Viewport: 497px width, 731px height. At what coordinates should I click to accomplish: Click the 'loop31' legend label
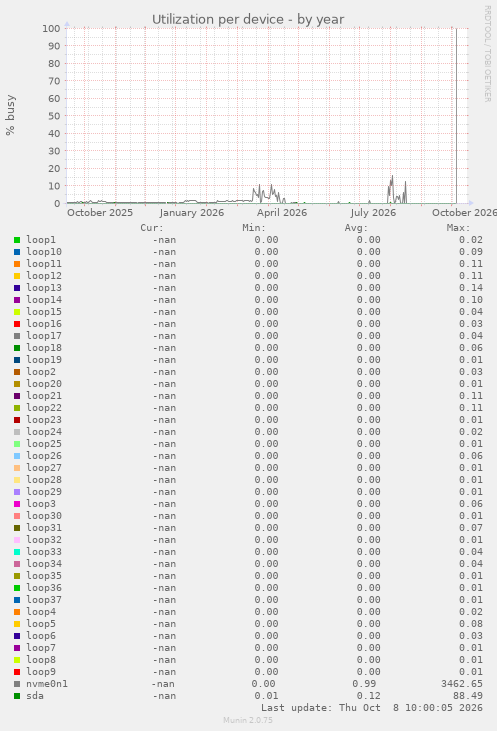tap(44, 528)
